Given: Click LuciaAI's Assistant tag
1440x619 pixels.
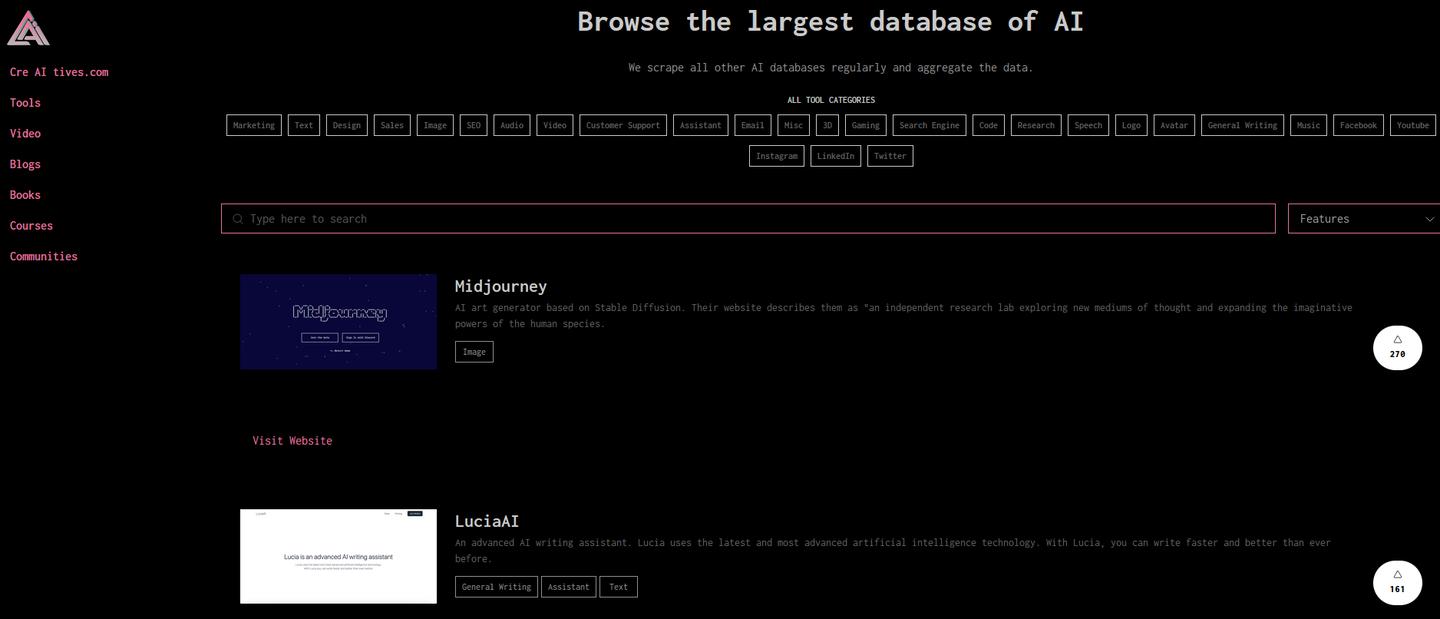Looking at the screenshot, I should (569, 587).
